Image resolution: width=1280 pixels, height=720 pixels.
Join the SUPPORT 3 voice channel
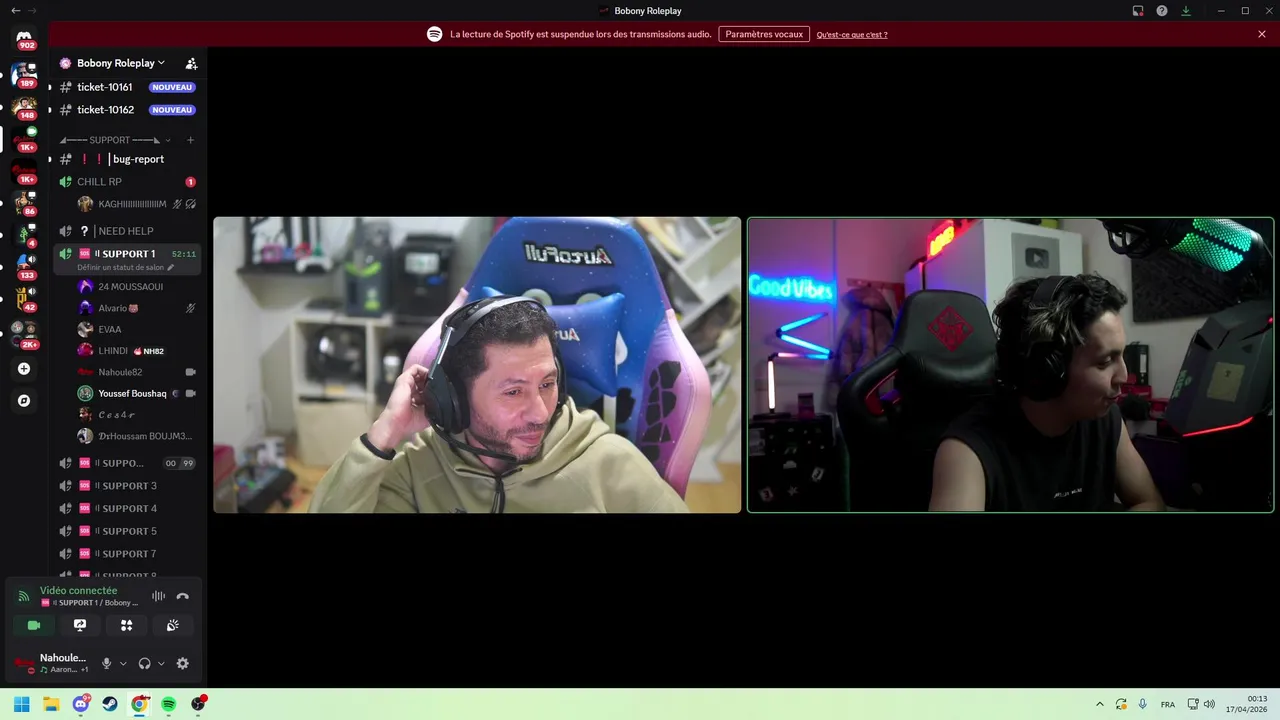pos(127,486)
